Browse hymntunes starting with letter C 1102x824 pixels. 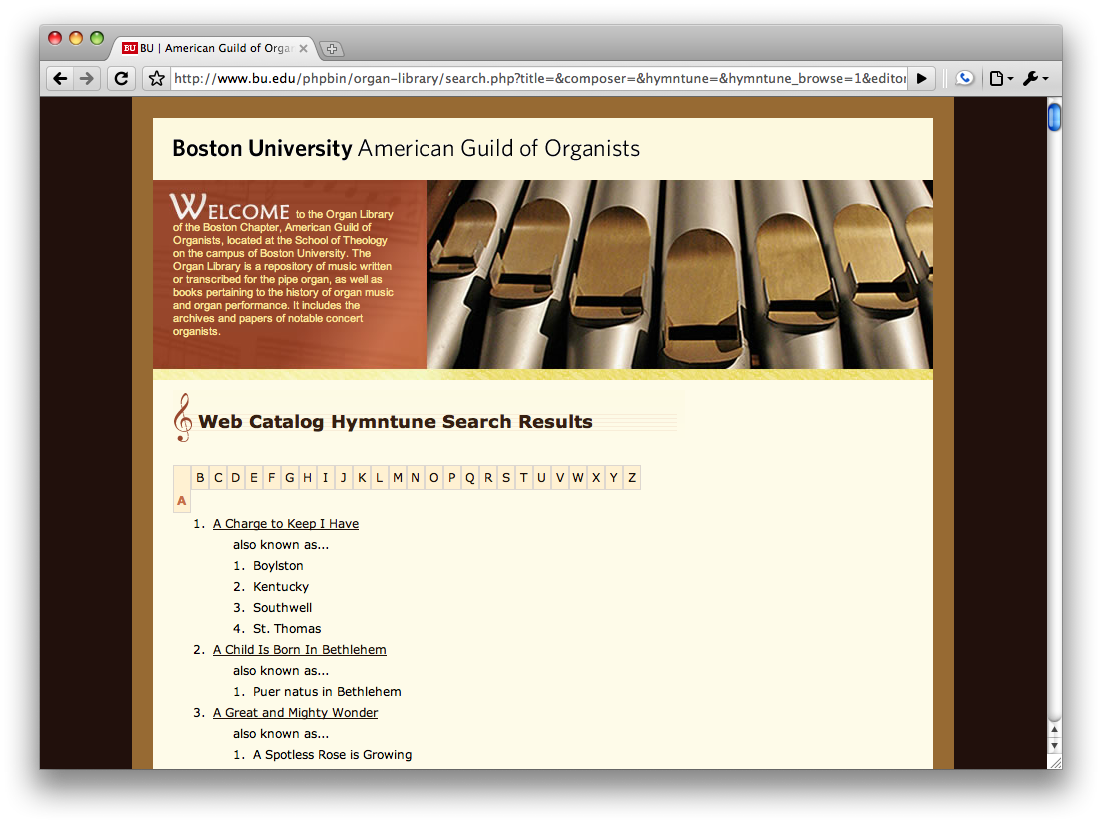tap(218, 477)
